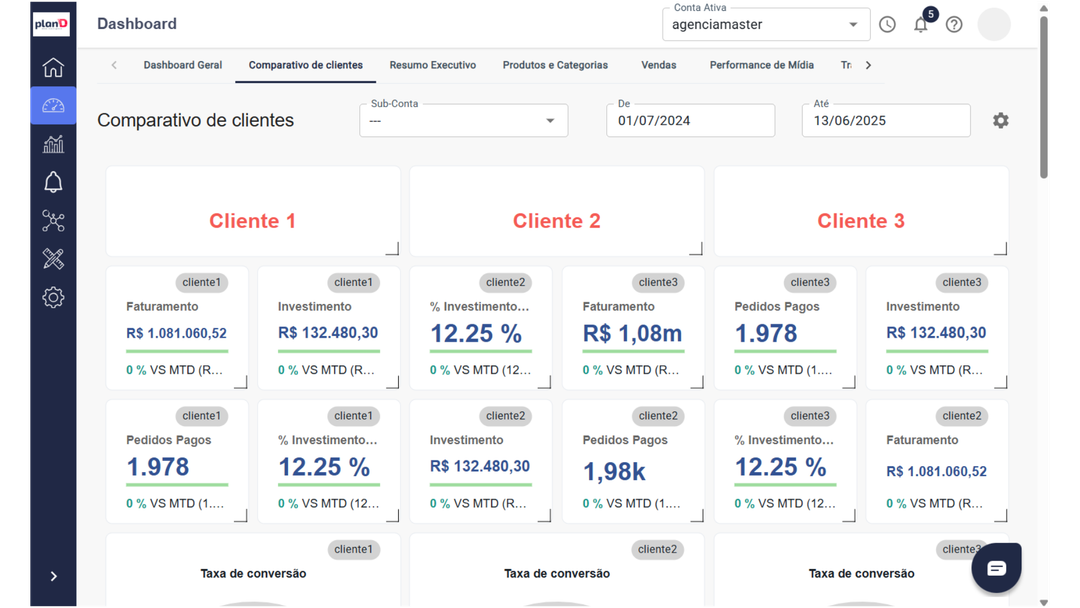This screenshot has height=608, width=1080.
Task: Switch to Dashboard Geral tab
Action: pos(183,65)
